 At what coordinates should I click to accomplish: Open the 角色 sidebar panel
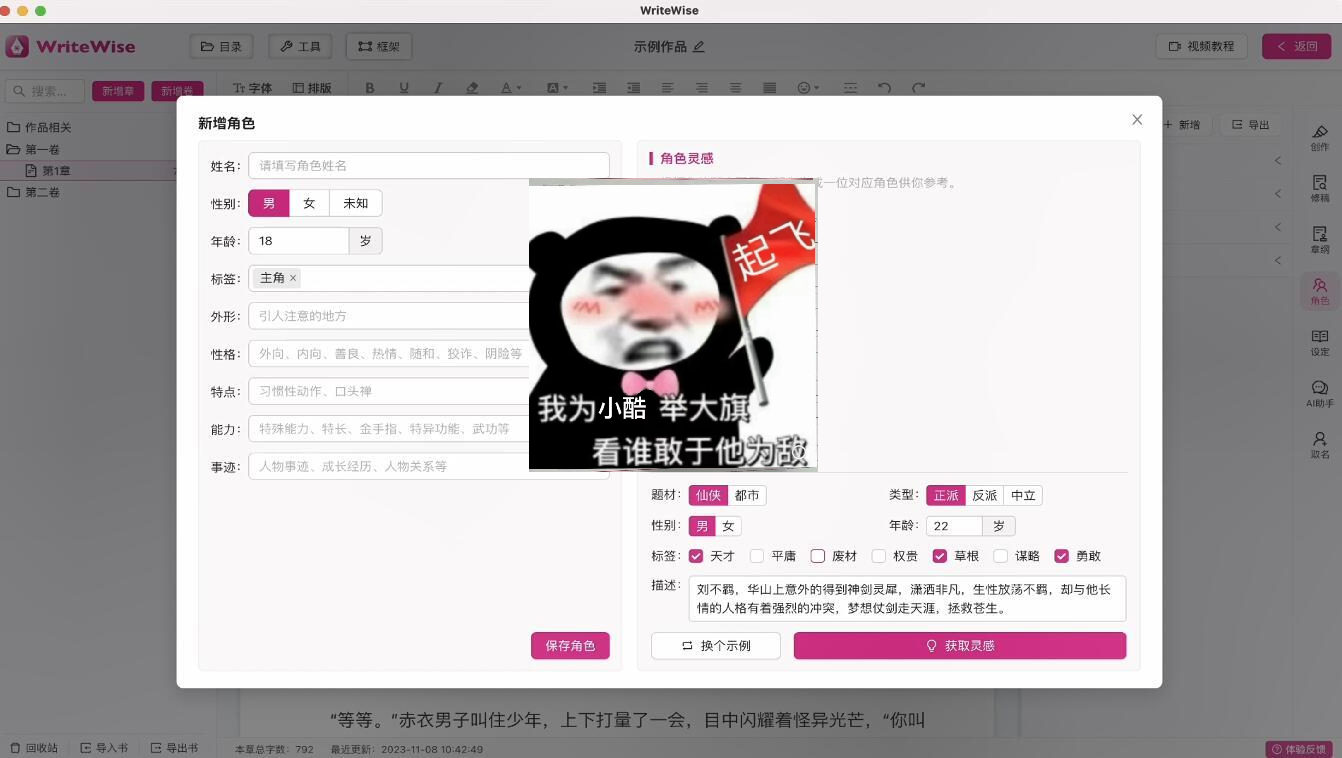[1320, 291]
